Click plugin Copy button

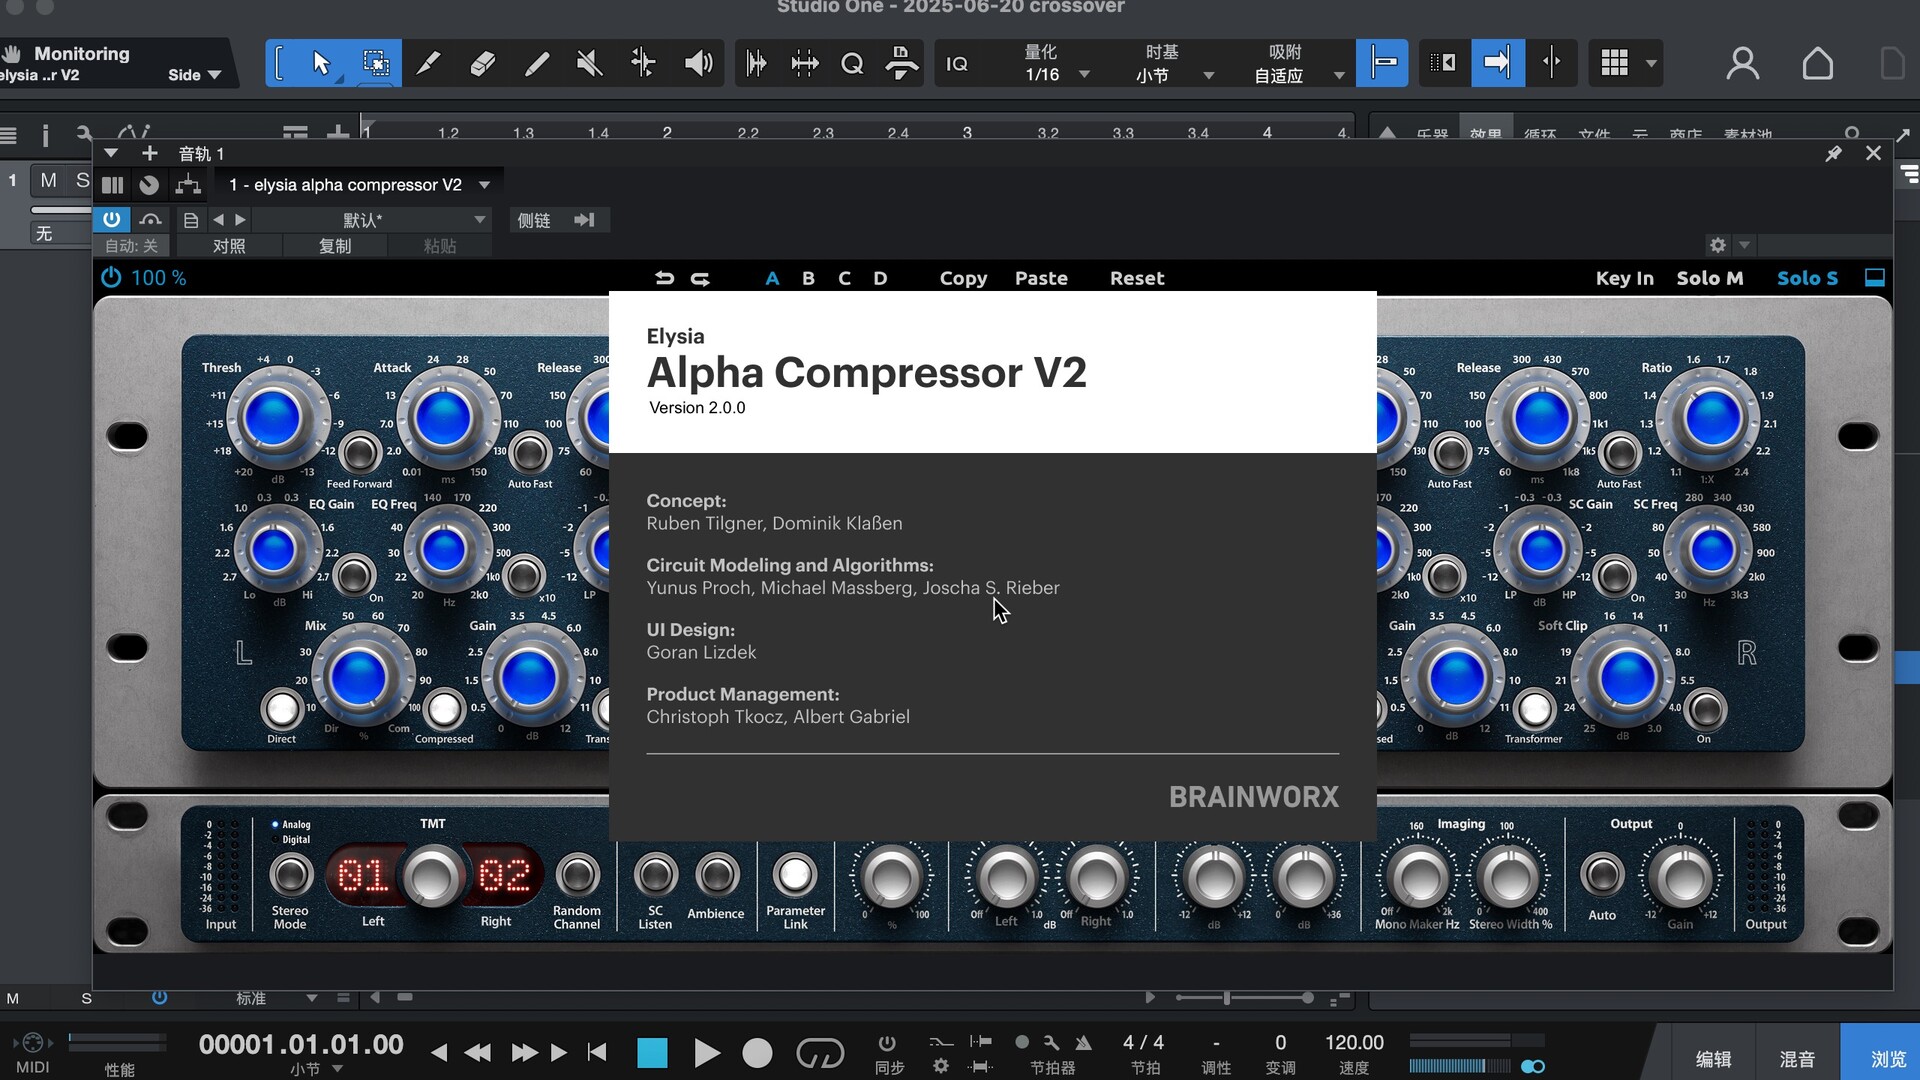coord(963,278)
